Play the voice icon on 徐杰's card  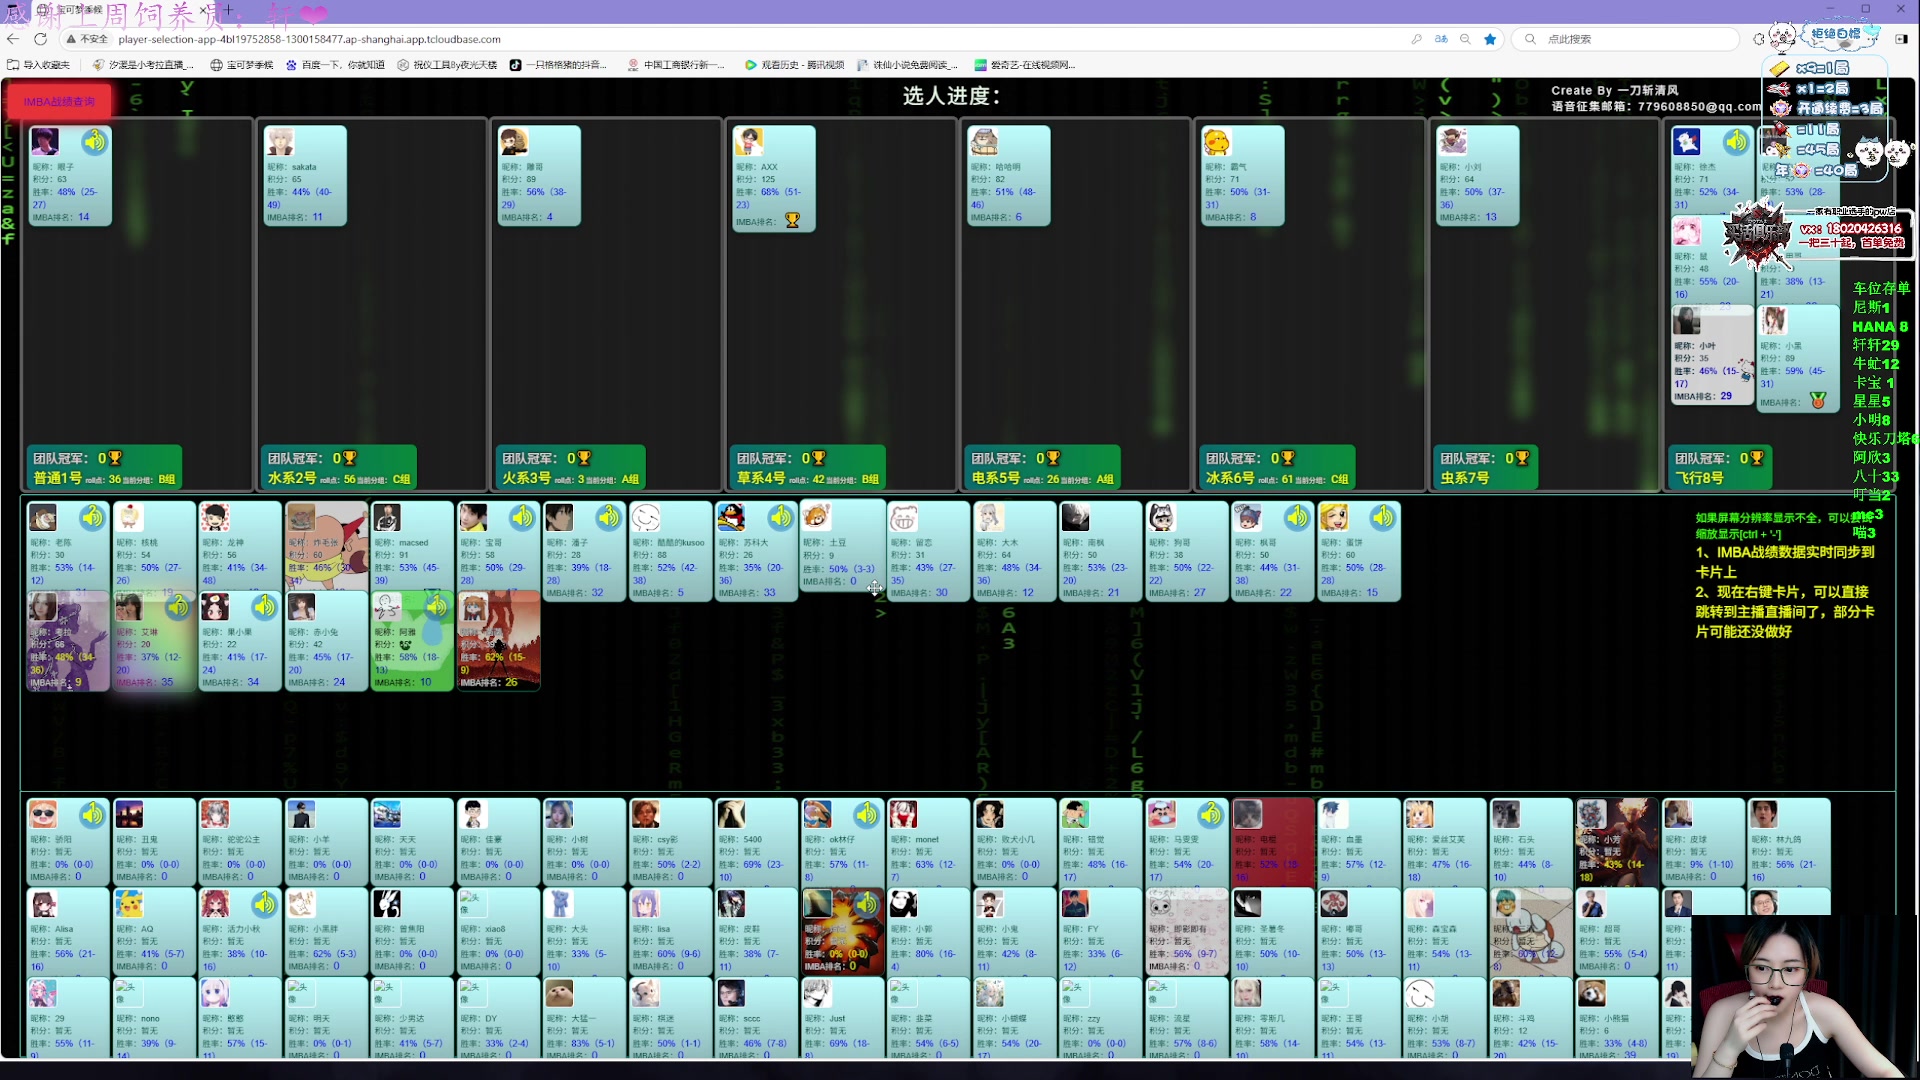1736,141
